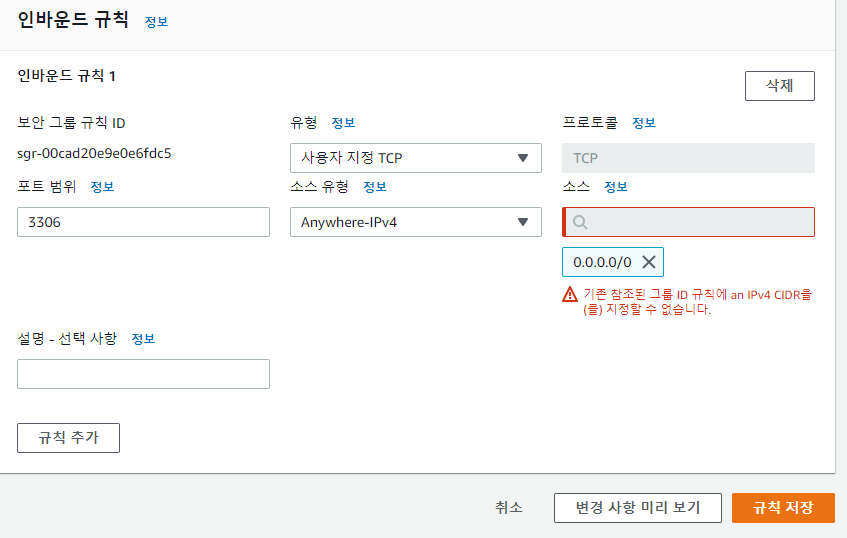Open 정보 link beside 소스 유형
The height and width of the screenshot is (538, 847).
click(x=375, y=187)
